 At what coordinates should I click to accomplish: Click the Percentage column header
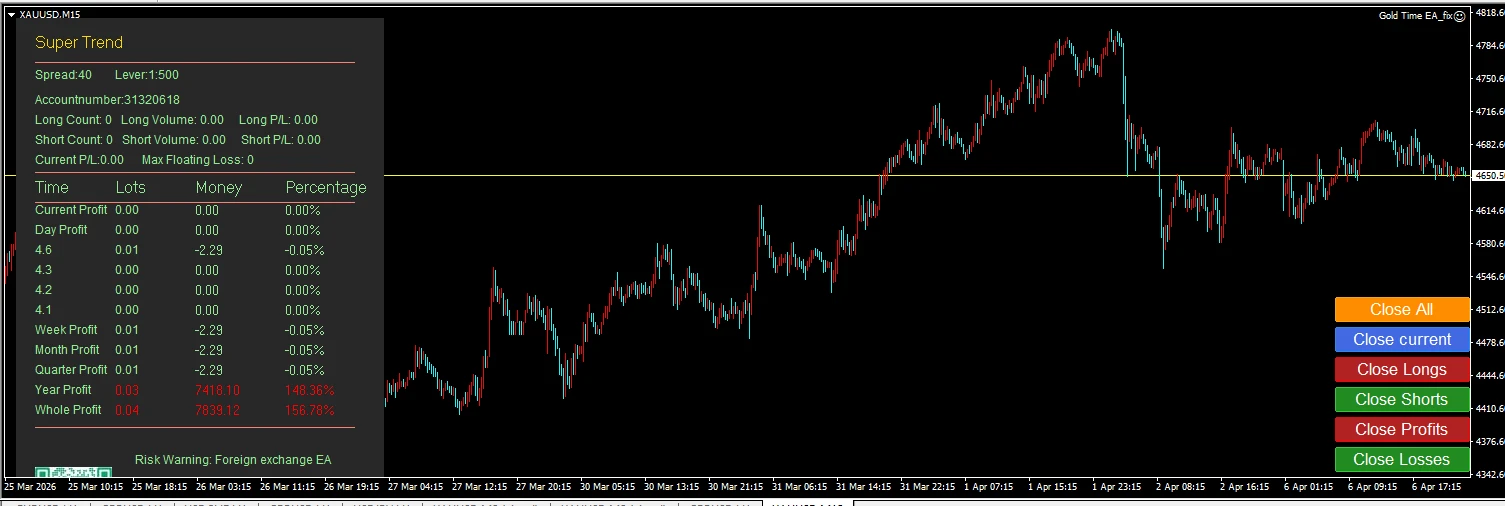(326, 188)
